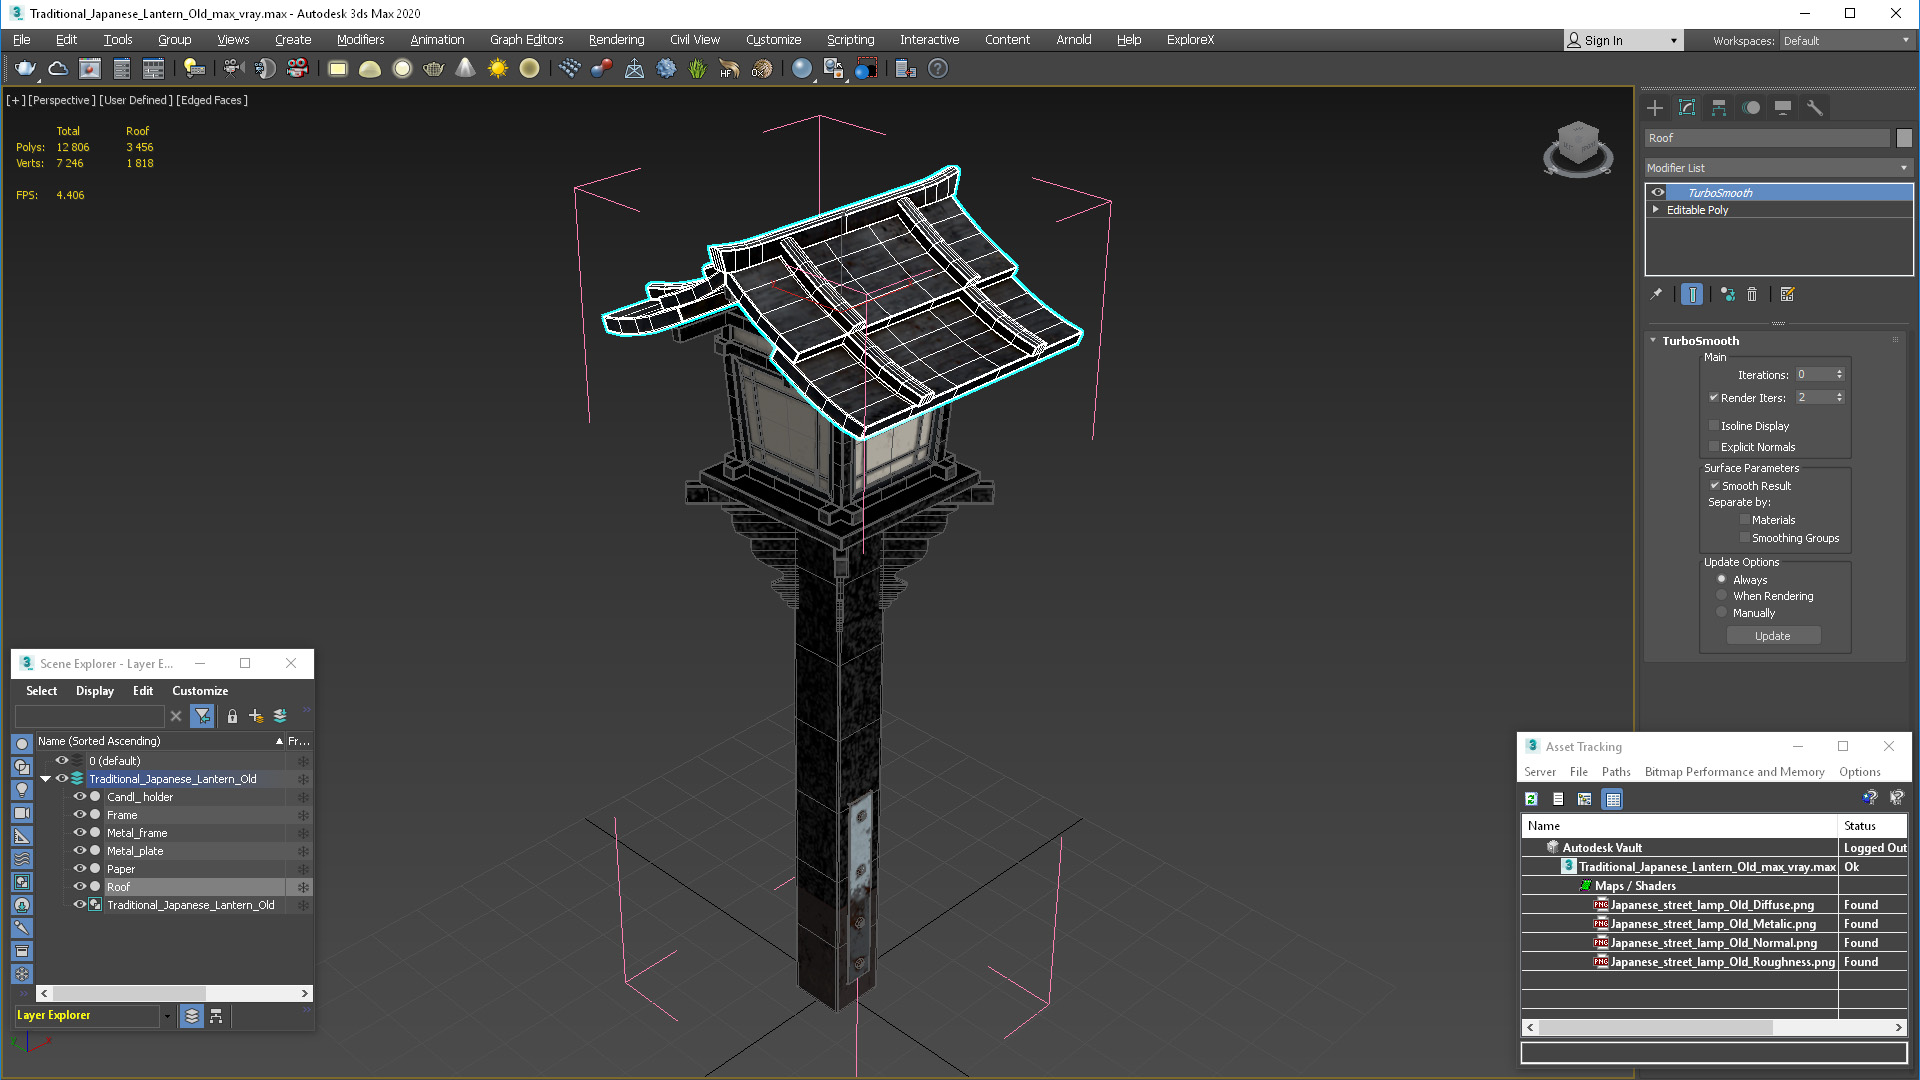Click the Update button in TurboSmooth
The width and height of the screenshot is (1920, 1080).
click(1772, 634)
